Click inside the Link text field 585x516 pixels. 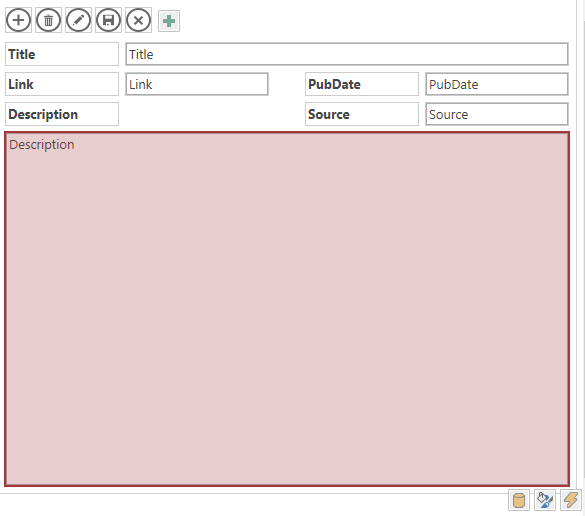pyautogui.click(x=197, y=84)
